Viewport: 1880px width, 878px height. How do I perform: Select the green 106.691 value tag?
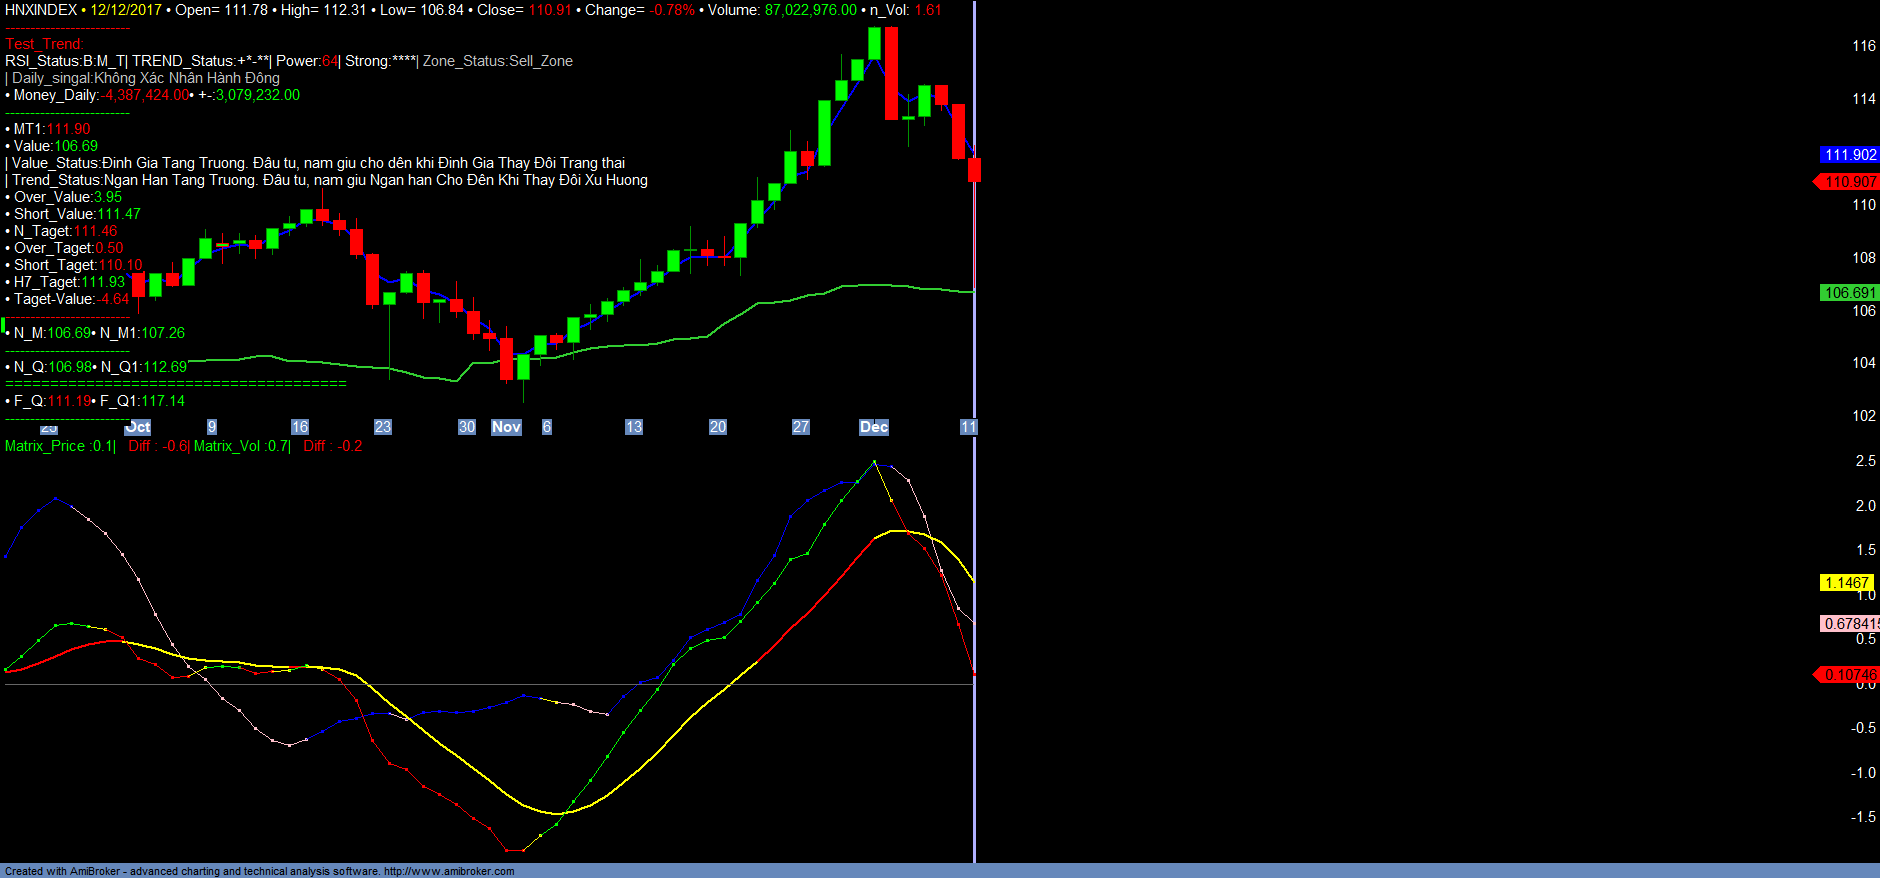pos(1849,293)
